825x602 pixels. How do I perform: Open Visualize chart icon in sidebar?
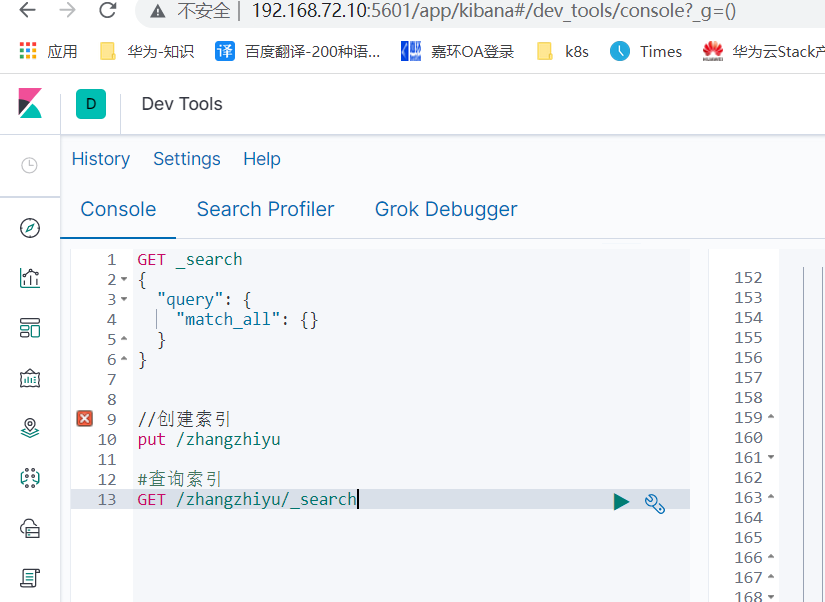30,278
